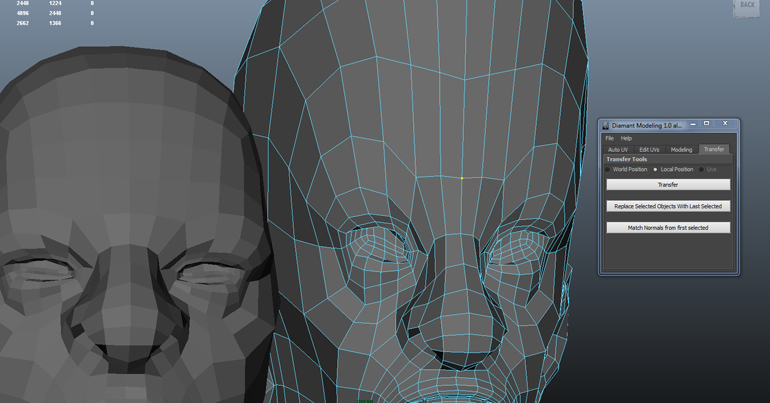
Task: Click the yellow selected vertex on forehead
Action: tap(462, 179)
